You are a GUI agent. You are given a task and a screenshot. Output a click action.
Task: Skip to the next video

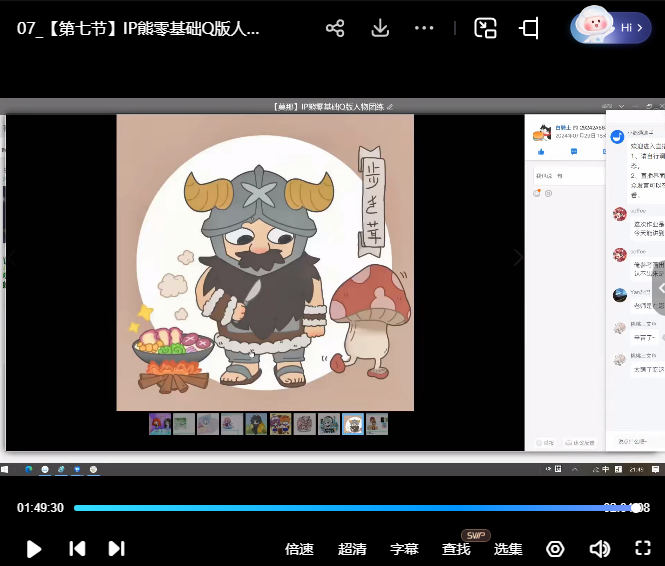tap(116, 548)
